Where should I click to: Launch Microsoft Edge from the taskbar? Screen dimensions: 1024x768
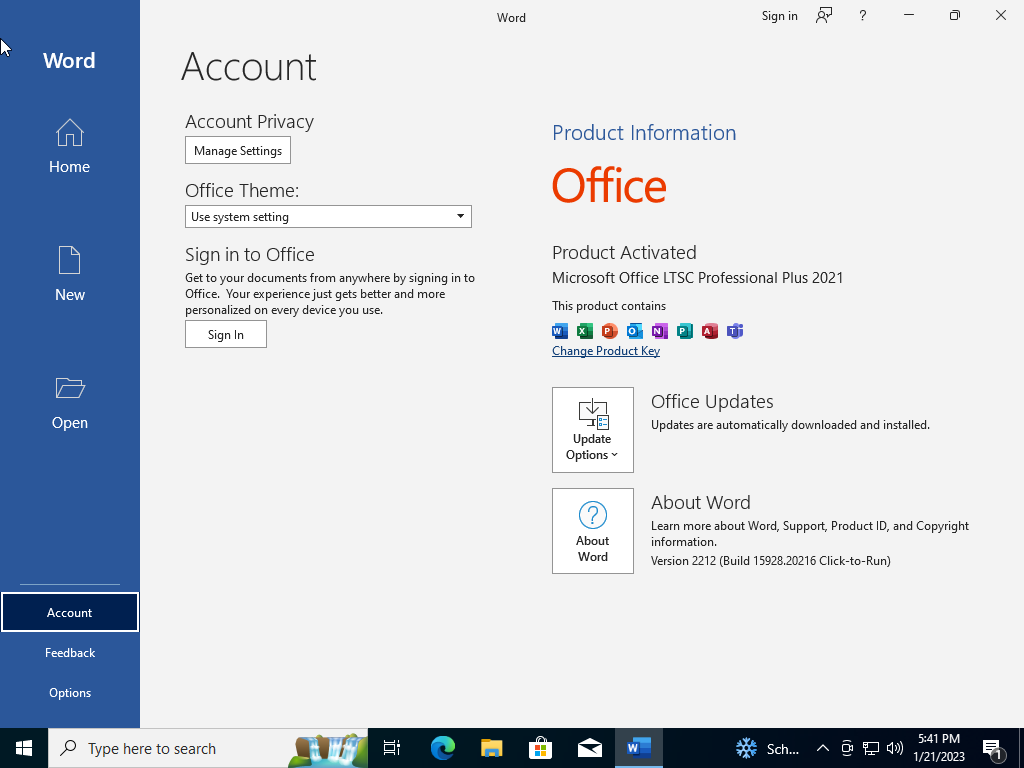coord(442,748)
